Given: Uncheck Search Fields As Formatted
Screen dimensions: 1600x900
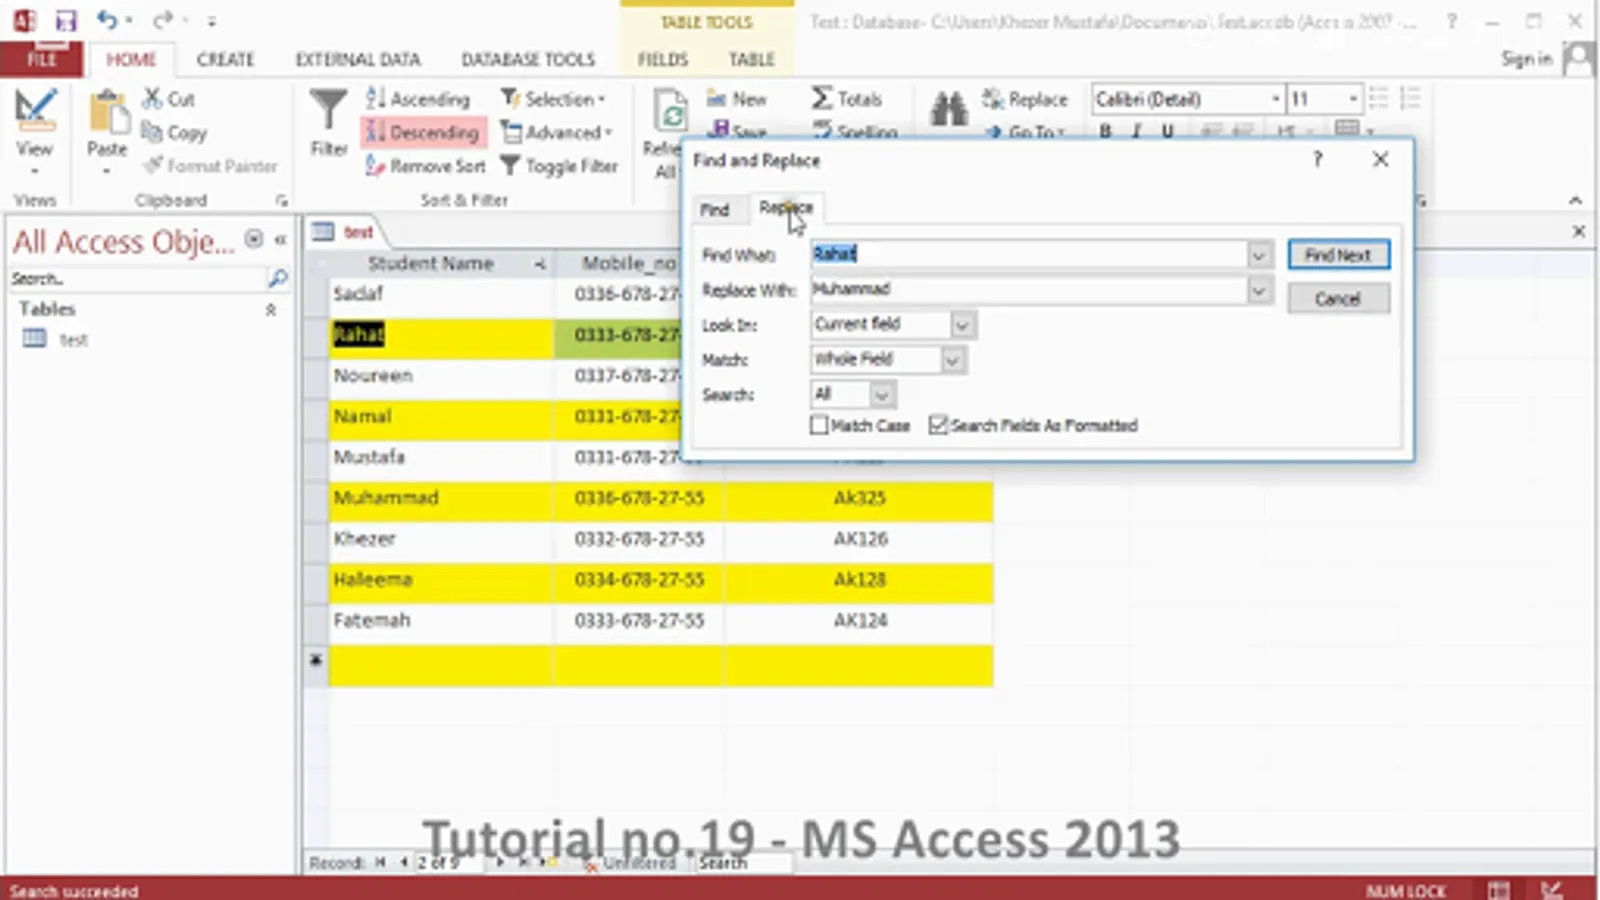Looking at the screenshot, I should 938,425.
